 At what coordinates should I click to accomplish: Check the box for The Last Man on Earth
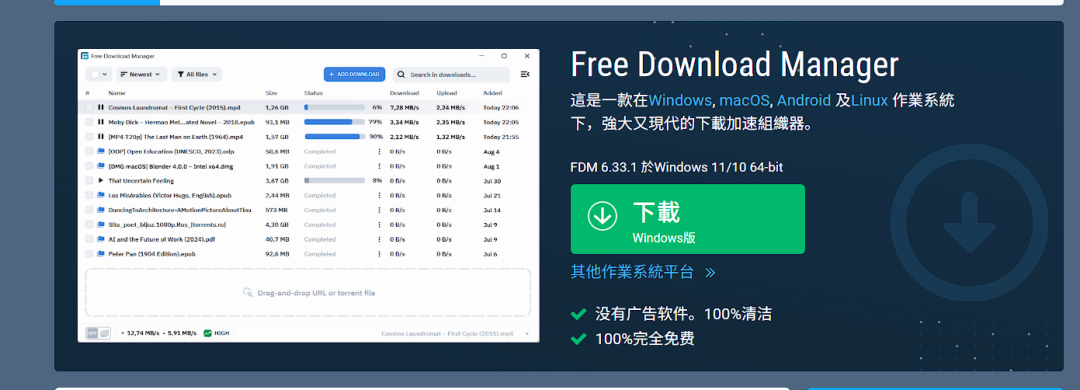pos(89,136)
